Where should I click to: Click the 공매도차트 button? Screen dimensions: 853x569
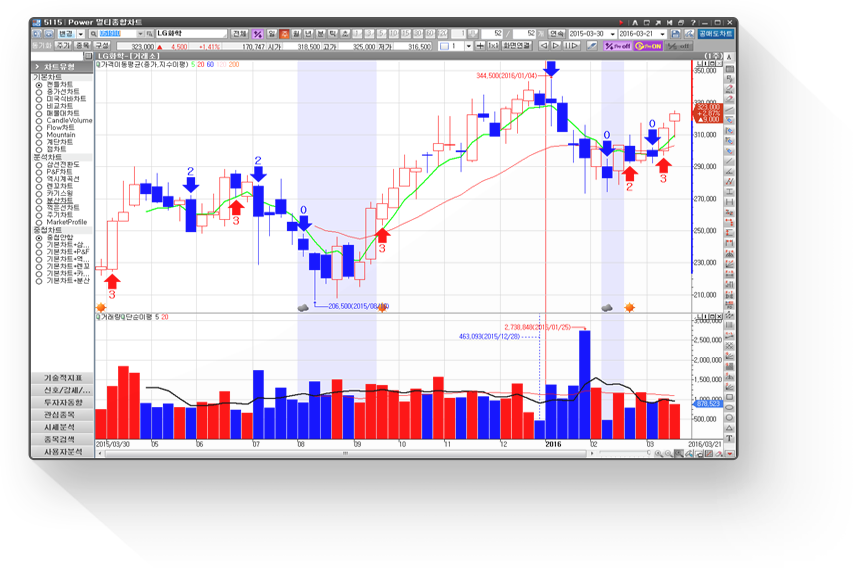pos(716,34)
